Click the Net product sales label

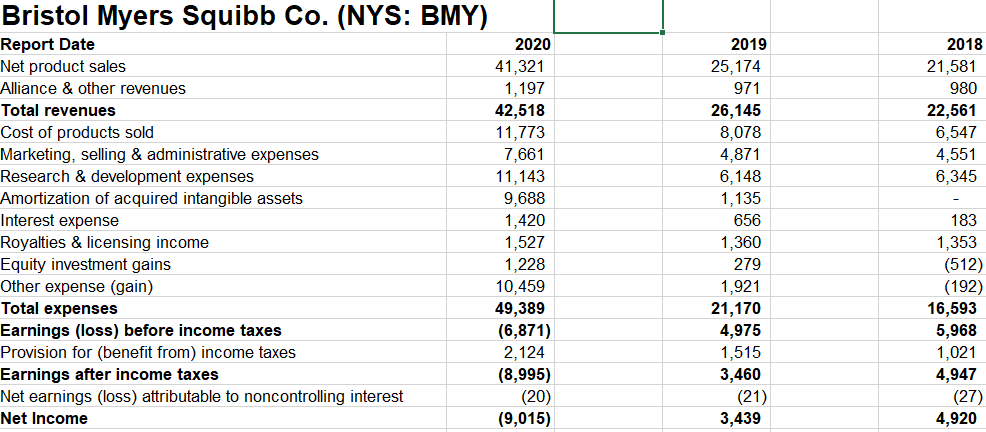tap(64, 67)
